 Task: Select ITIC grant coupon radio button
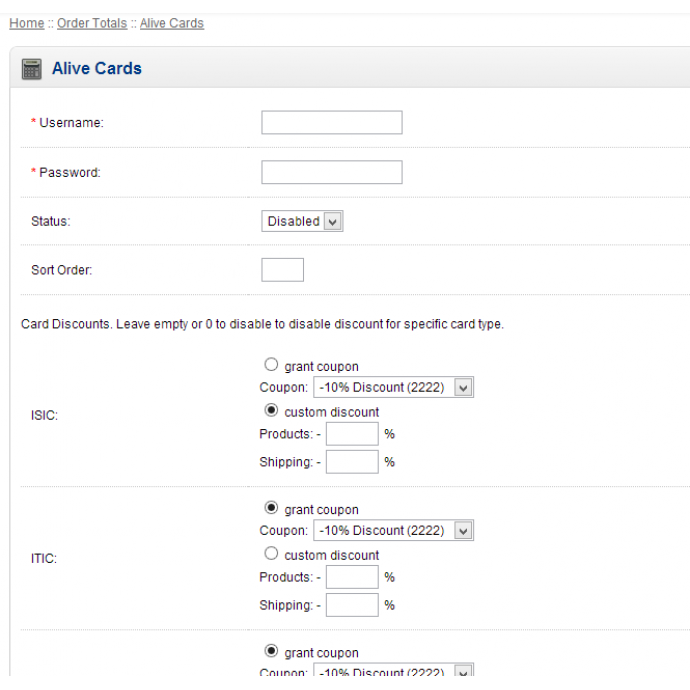click(x=271, y=508)
